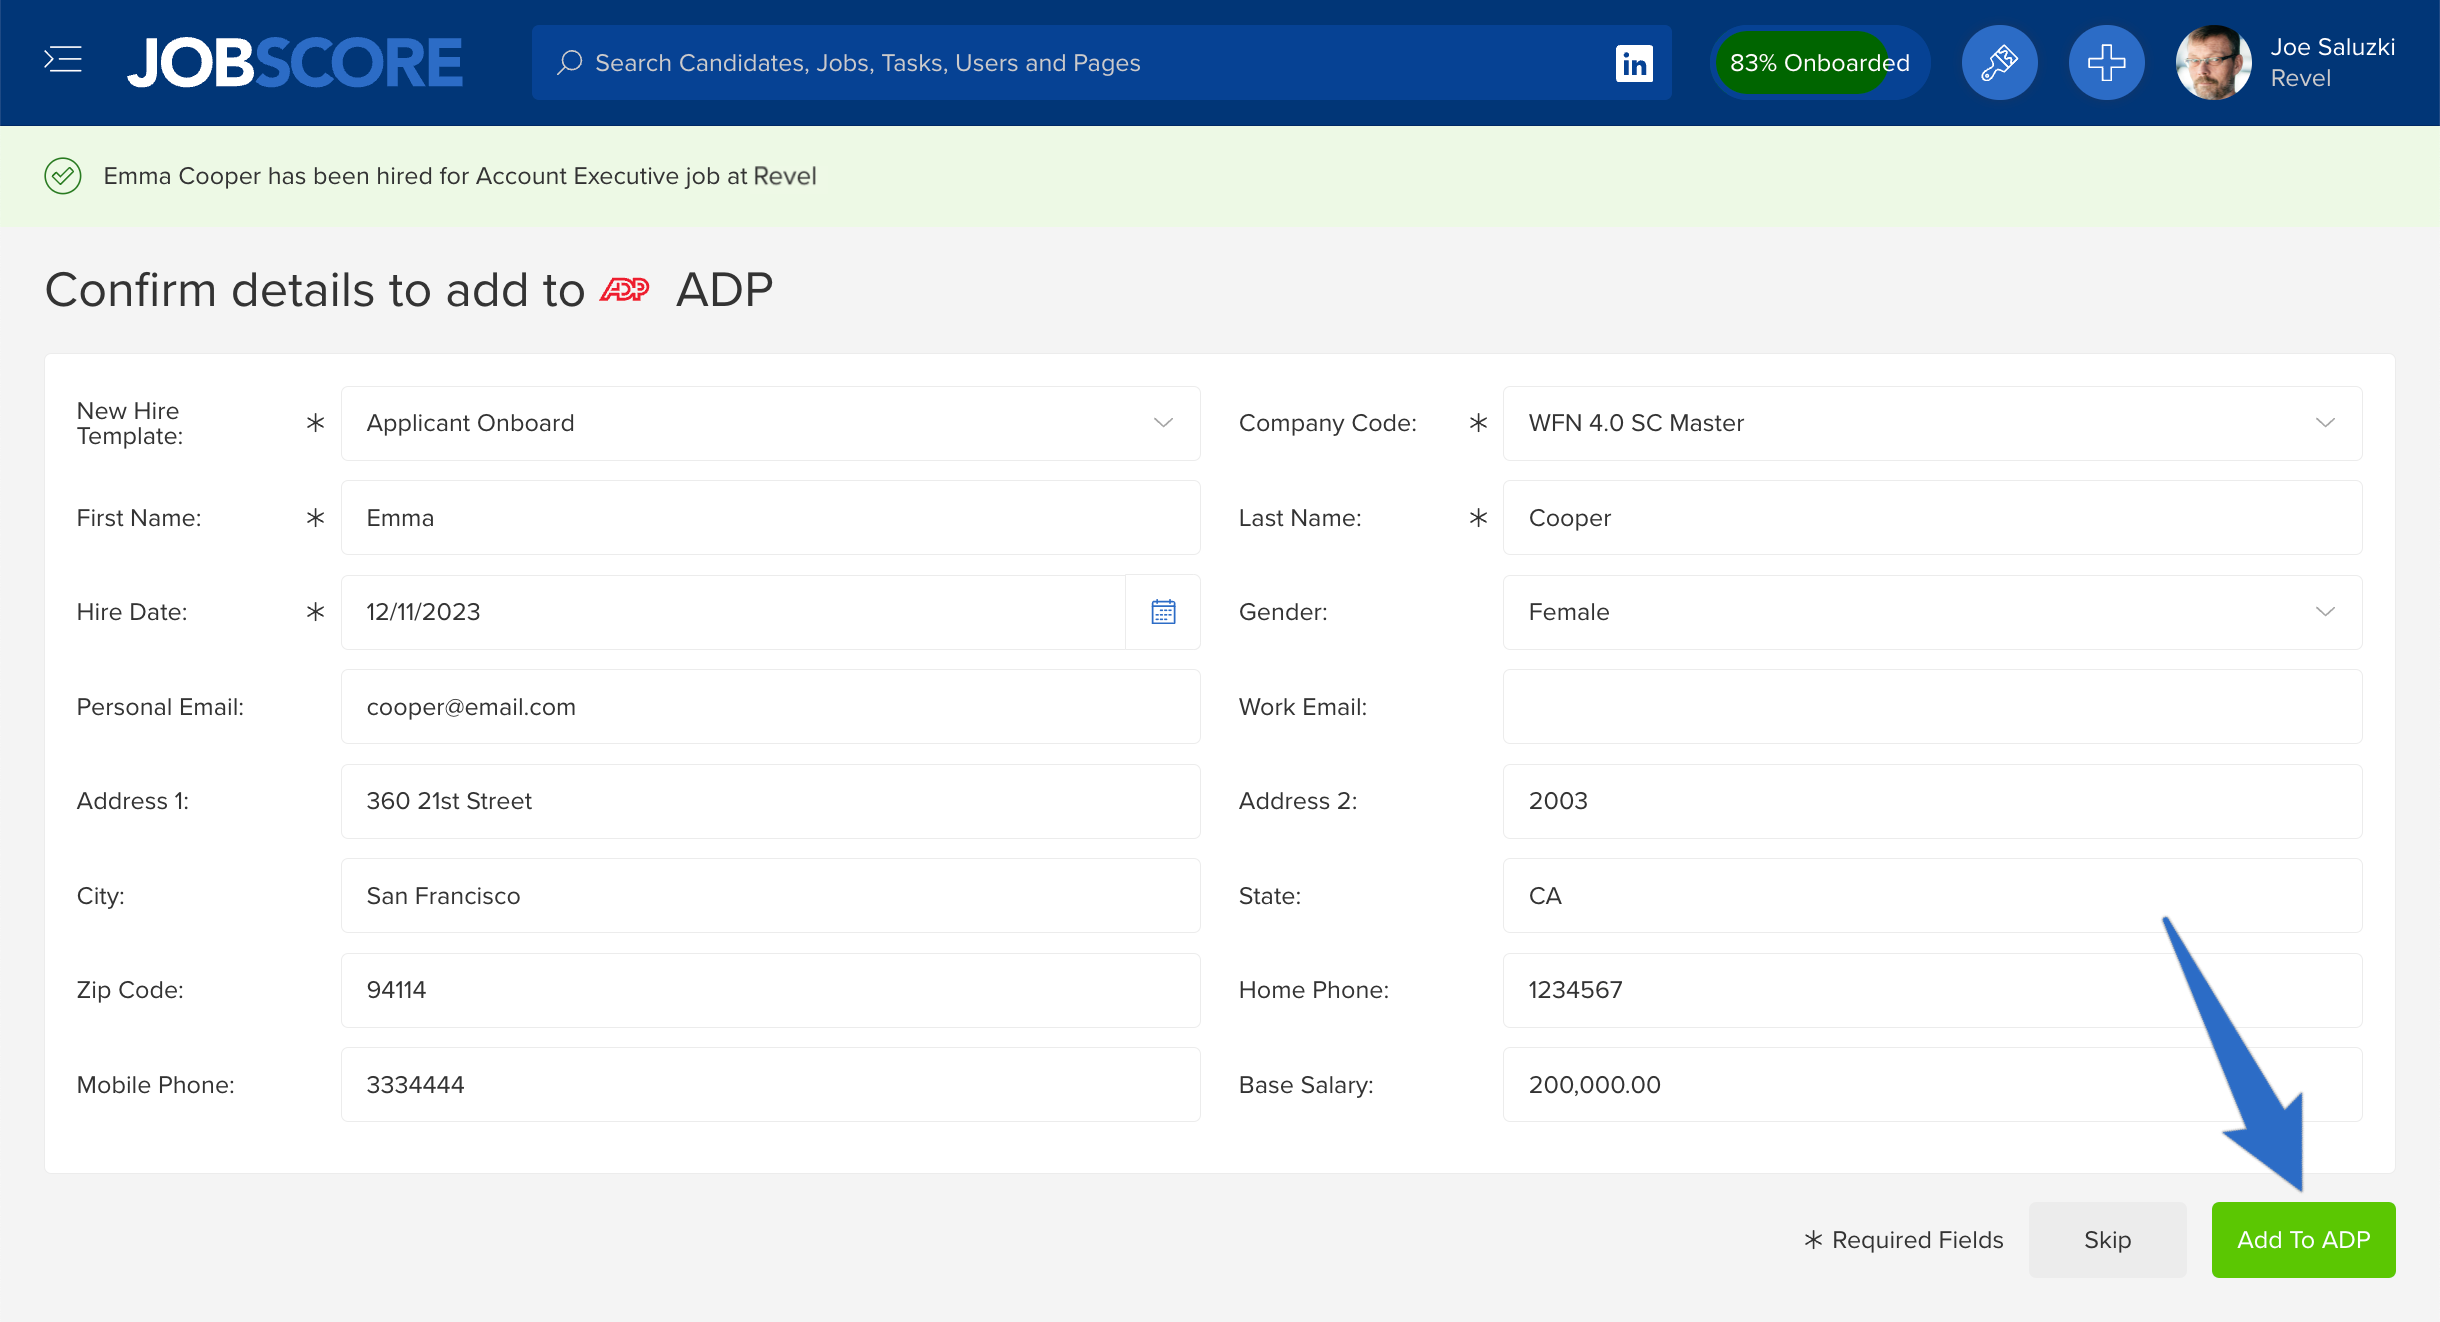Open the Hire Date calendar picker
Image resolution: width=2440 pixels, height=1322 pixels.
(x=1163, y=612)
